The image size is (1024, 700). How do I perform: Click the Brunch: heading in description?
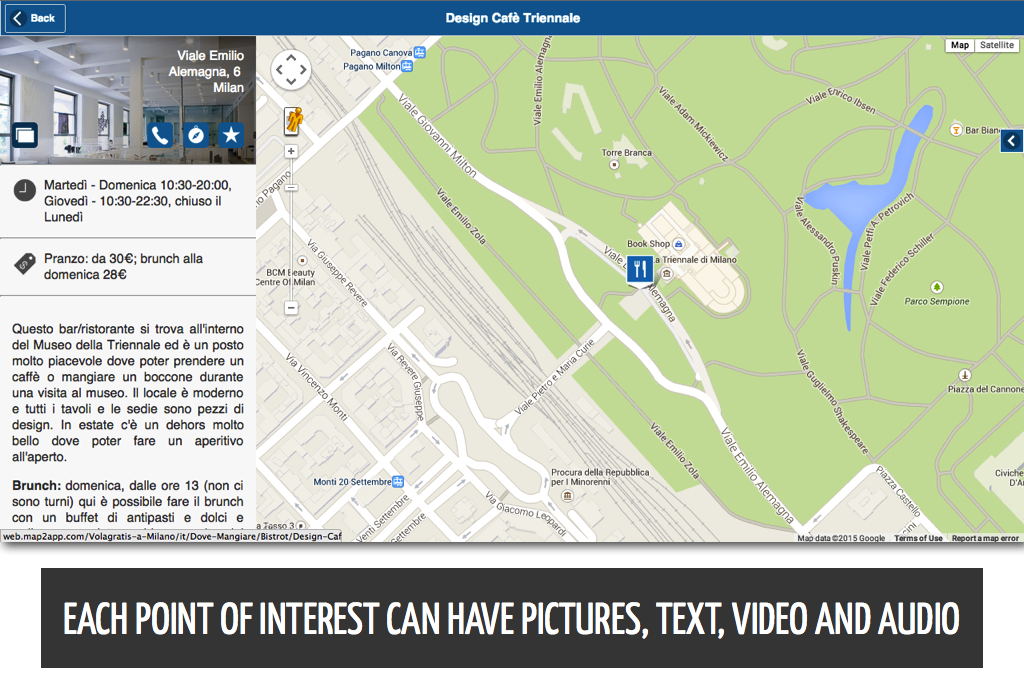[x=36, y=486]
